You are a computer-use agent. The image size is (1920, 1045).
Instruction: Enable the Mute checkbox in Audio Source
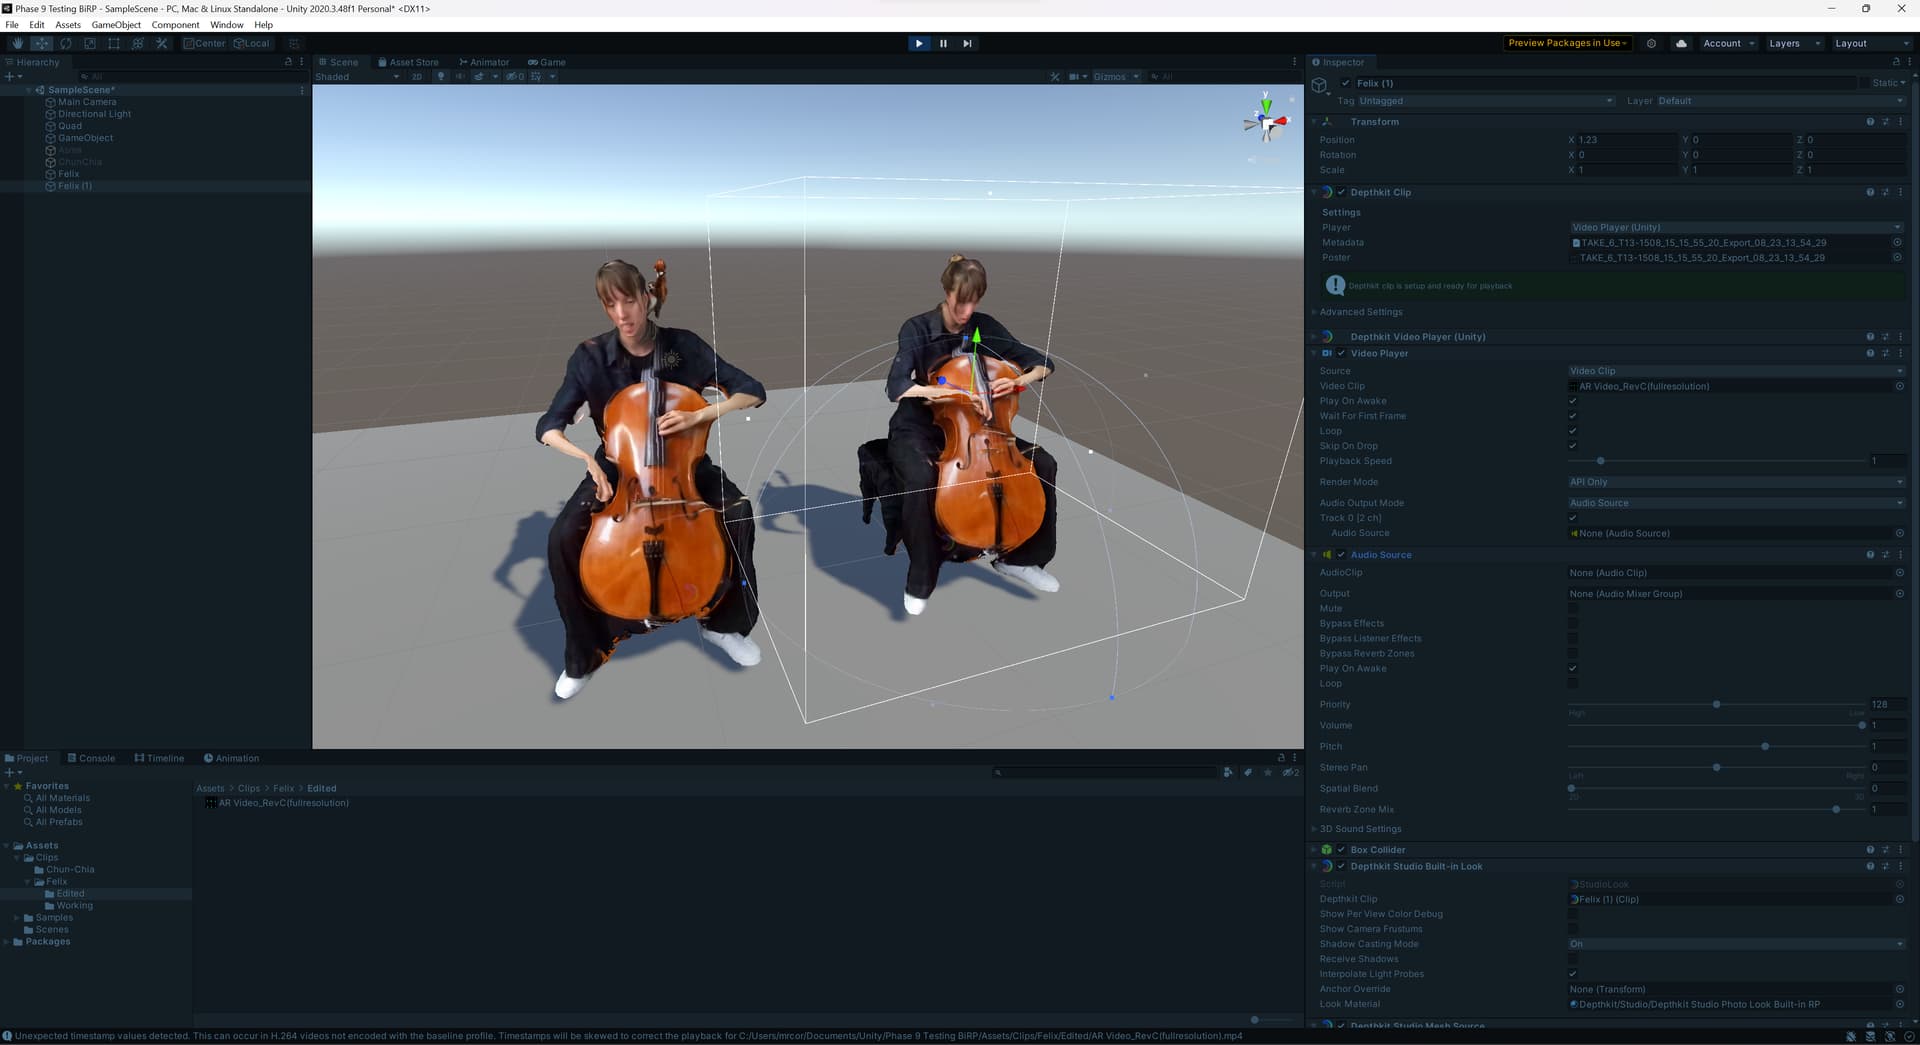click(x=1573, y=609)
